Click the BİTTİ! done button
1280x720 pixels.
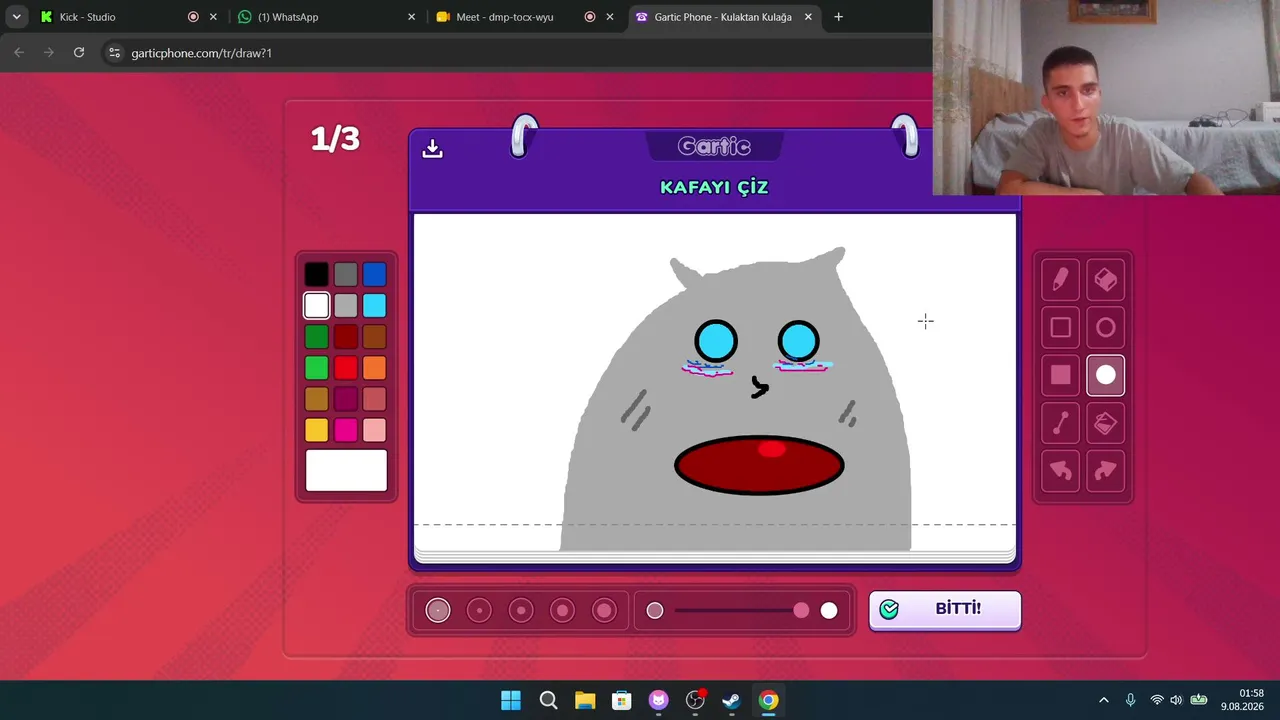(945, 610)
